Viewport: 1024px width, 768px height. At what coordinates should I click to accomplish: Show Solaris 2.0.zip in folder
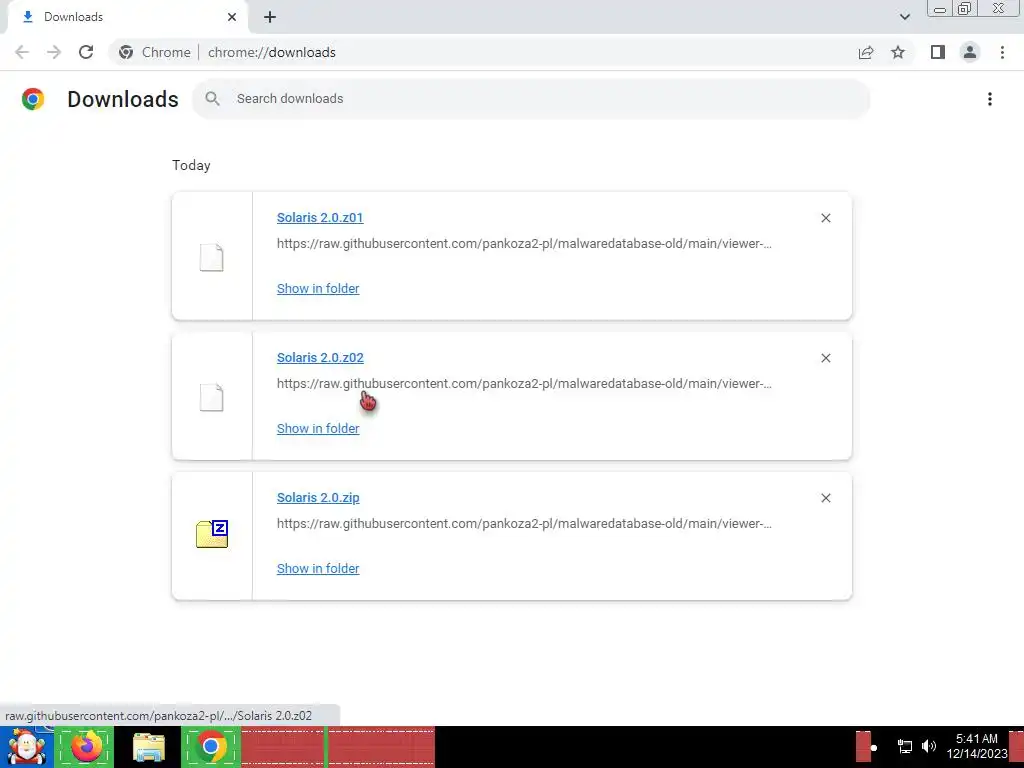pos(318,568)
